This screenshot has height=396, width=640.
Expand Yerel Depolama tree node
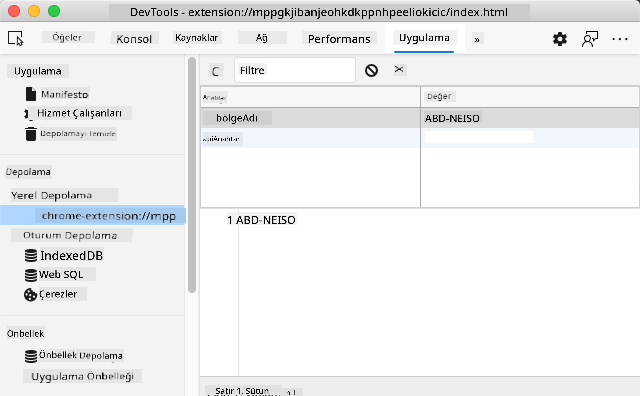tap(51, 195)
